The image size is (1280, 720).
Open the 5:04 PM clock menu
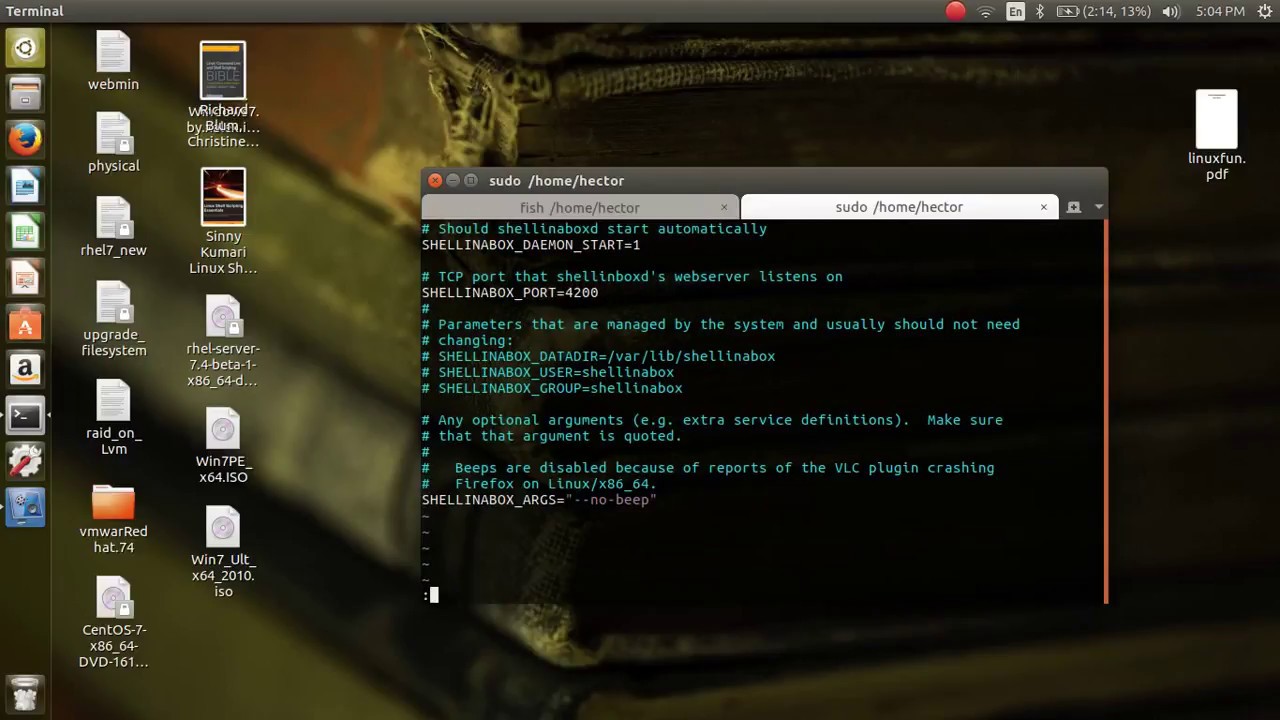pos(1220,11)
